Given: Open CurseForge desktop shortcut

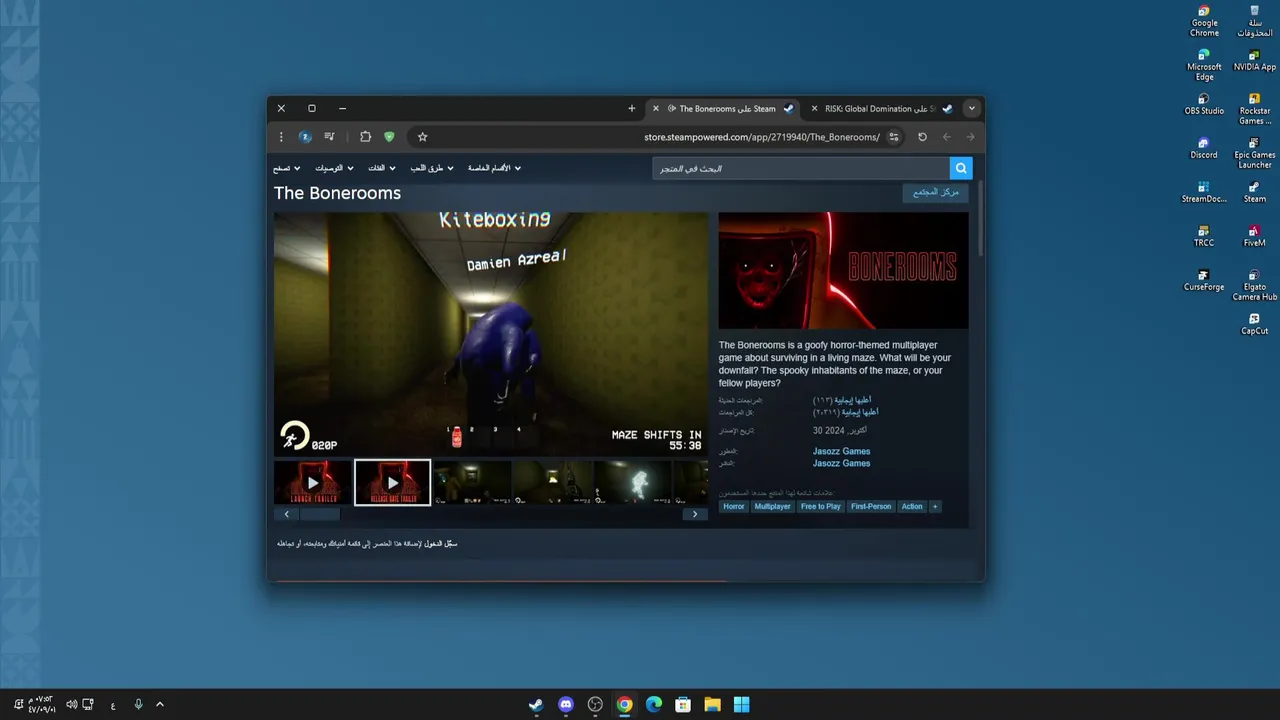Looking at the screenshot, I should pos(1204,280).
